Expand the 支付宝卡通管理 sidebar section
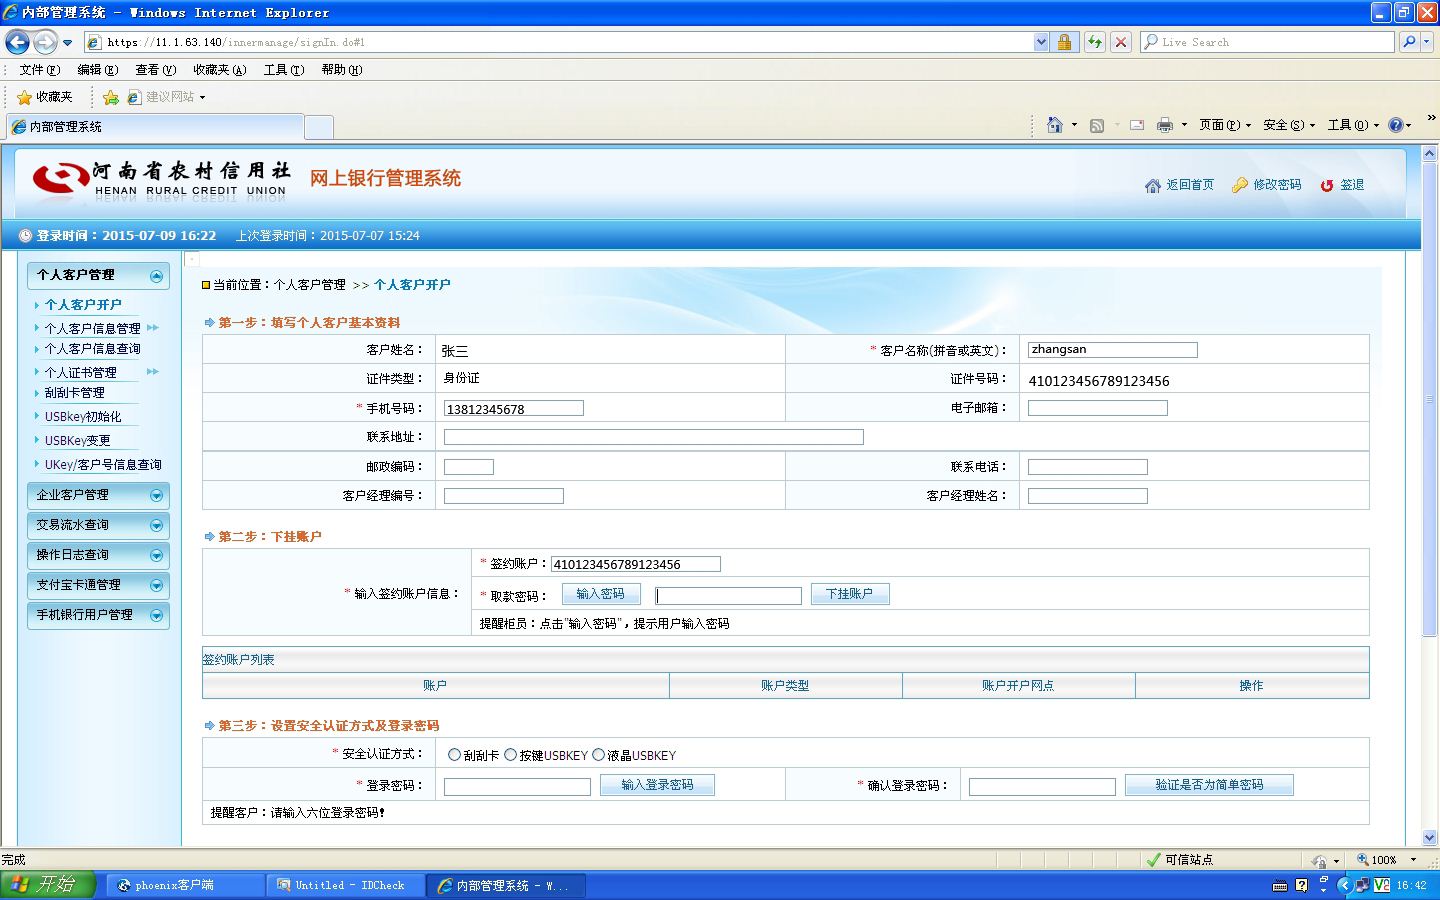The height and width of the screenshot is (900, 1440). (156, 585)
